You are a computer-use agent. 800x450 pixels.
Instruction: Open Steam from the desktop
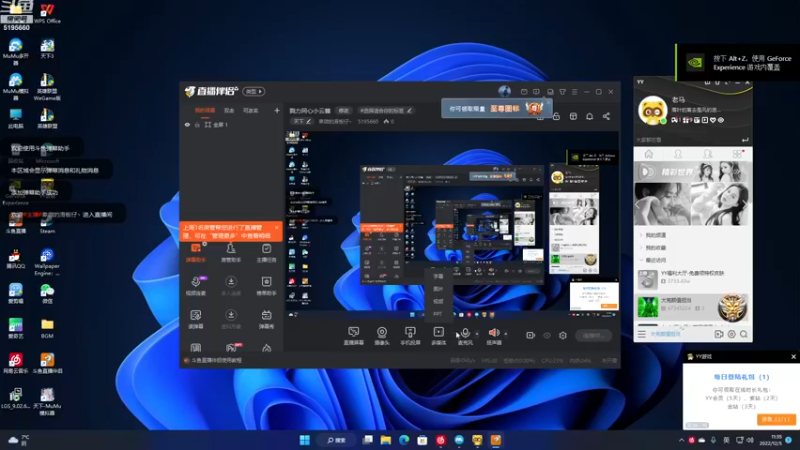tap(47, 223)
